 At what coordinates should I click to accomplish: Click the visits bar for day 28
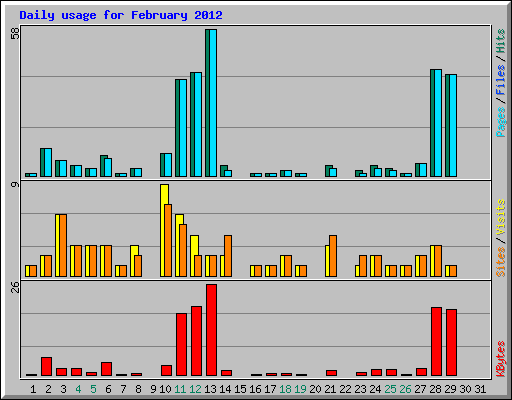tap(432, 261)
